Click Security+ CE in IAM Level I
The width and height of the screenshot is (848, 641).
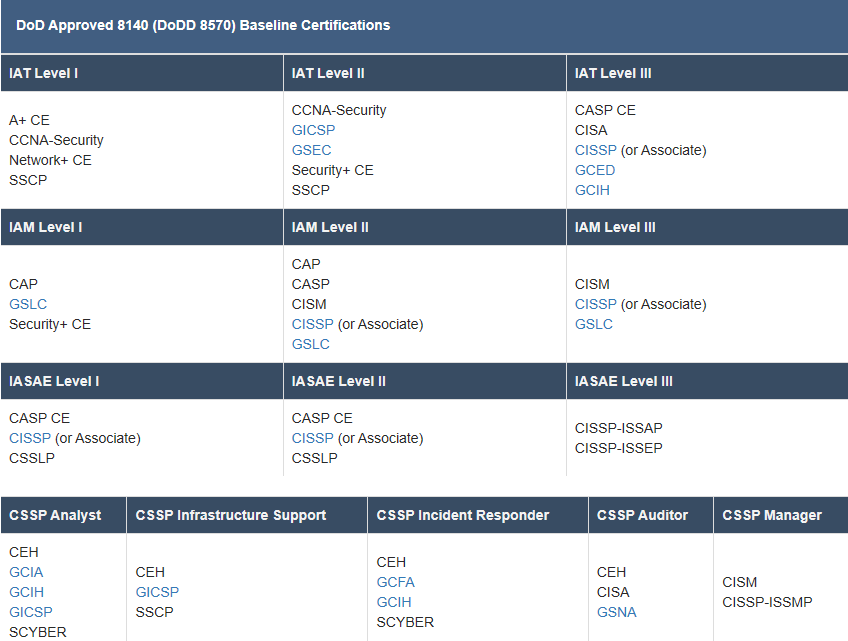pyautogui.click(x=50, y=325)
